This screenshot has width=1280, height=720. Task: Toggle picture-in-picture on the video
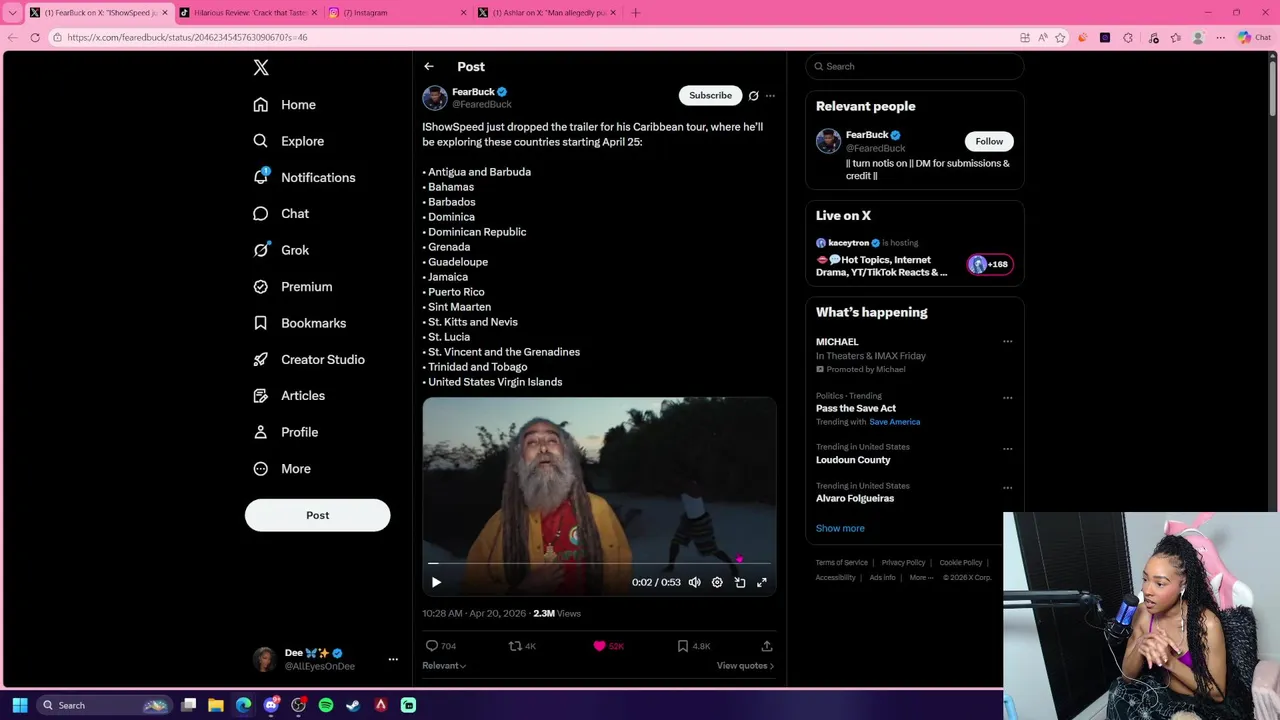point(740,582)
